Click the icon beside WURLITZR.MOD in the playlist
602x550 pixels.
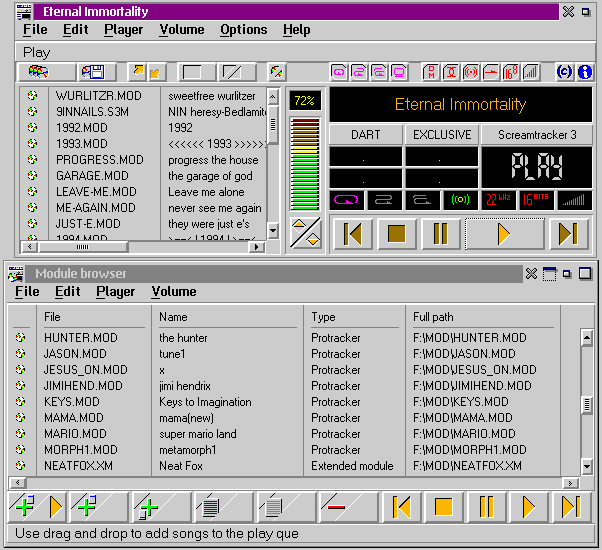point(33,95)
